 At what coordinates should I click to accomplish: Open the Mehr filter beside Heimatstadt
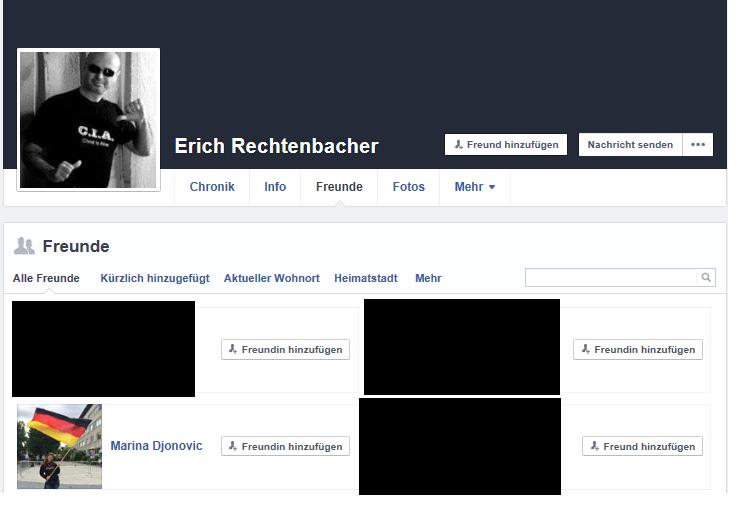point(428,279)
